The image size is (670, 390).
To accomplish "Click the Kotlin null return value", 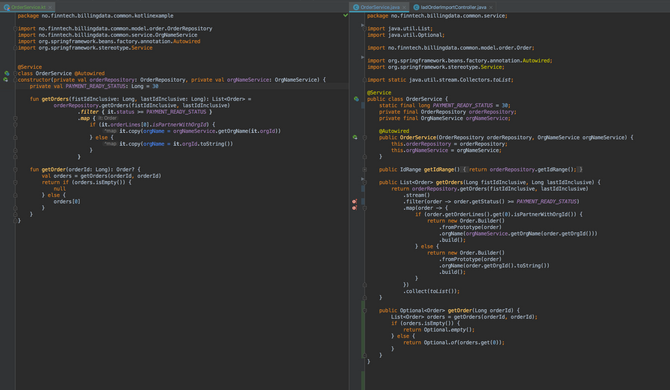I will tap(59, 189).
